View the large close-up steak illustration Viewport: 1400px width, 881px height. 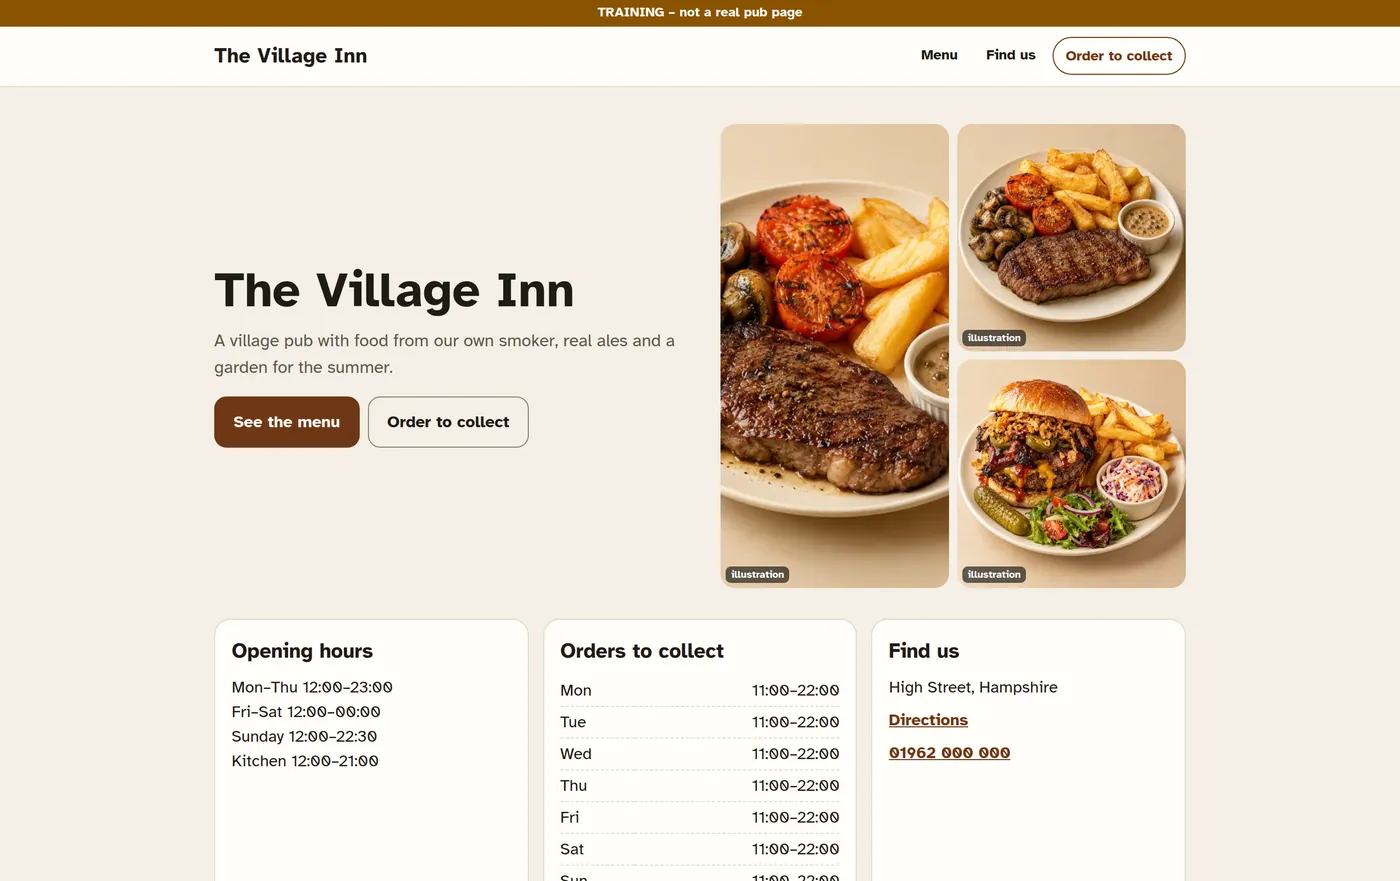(834, 356)
